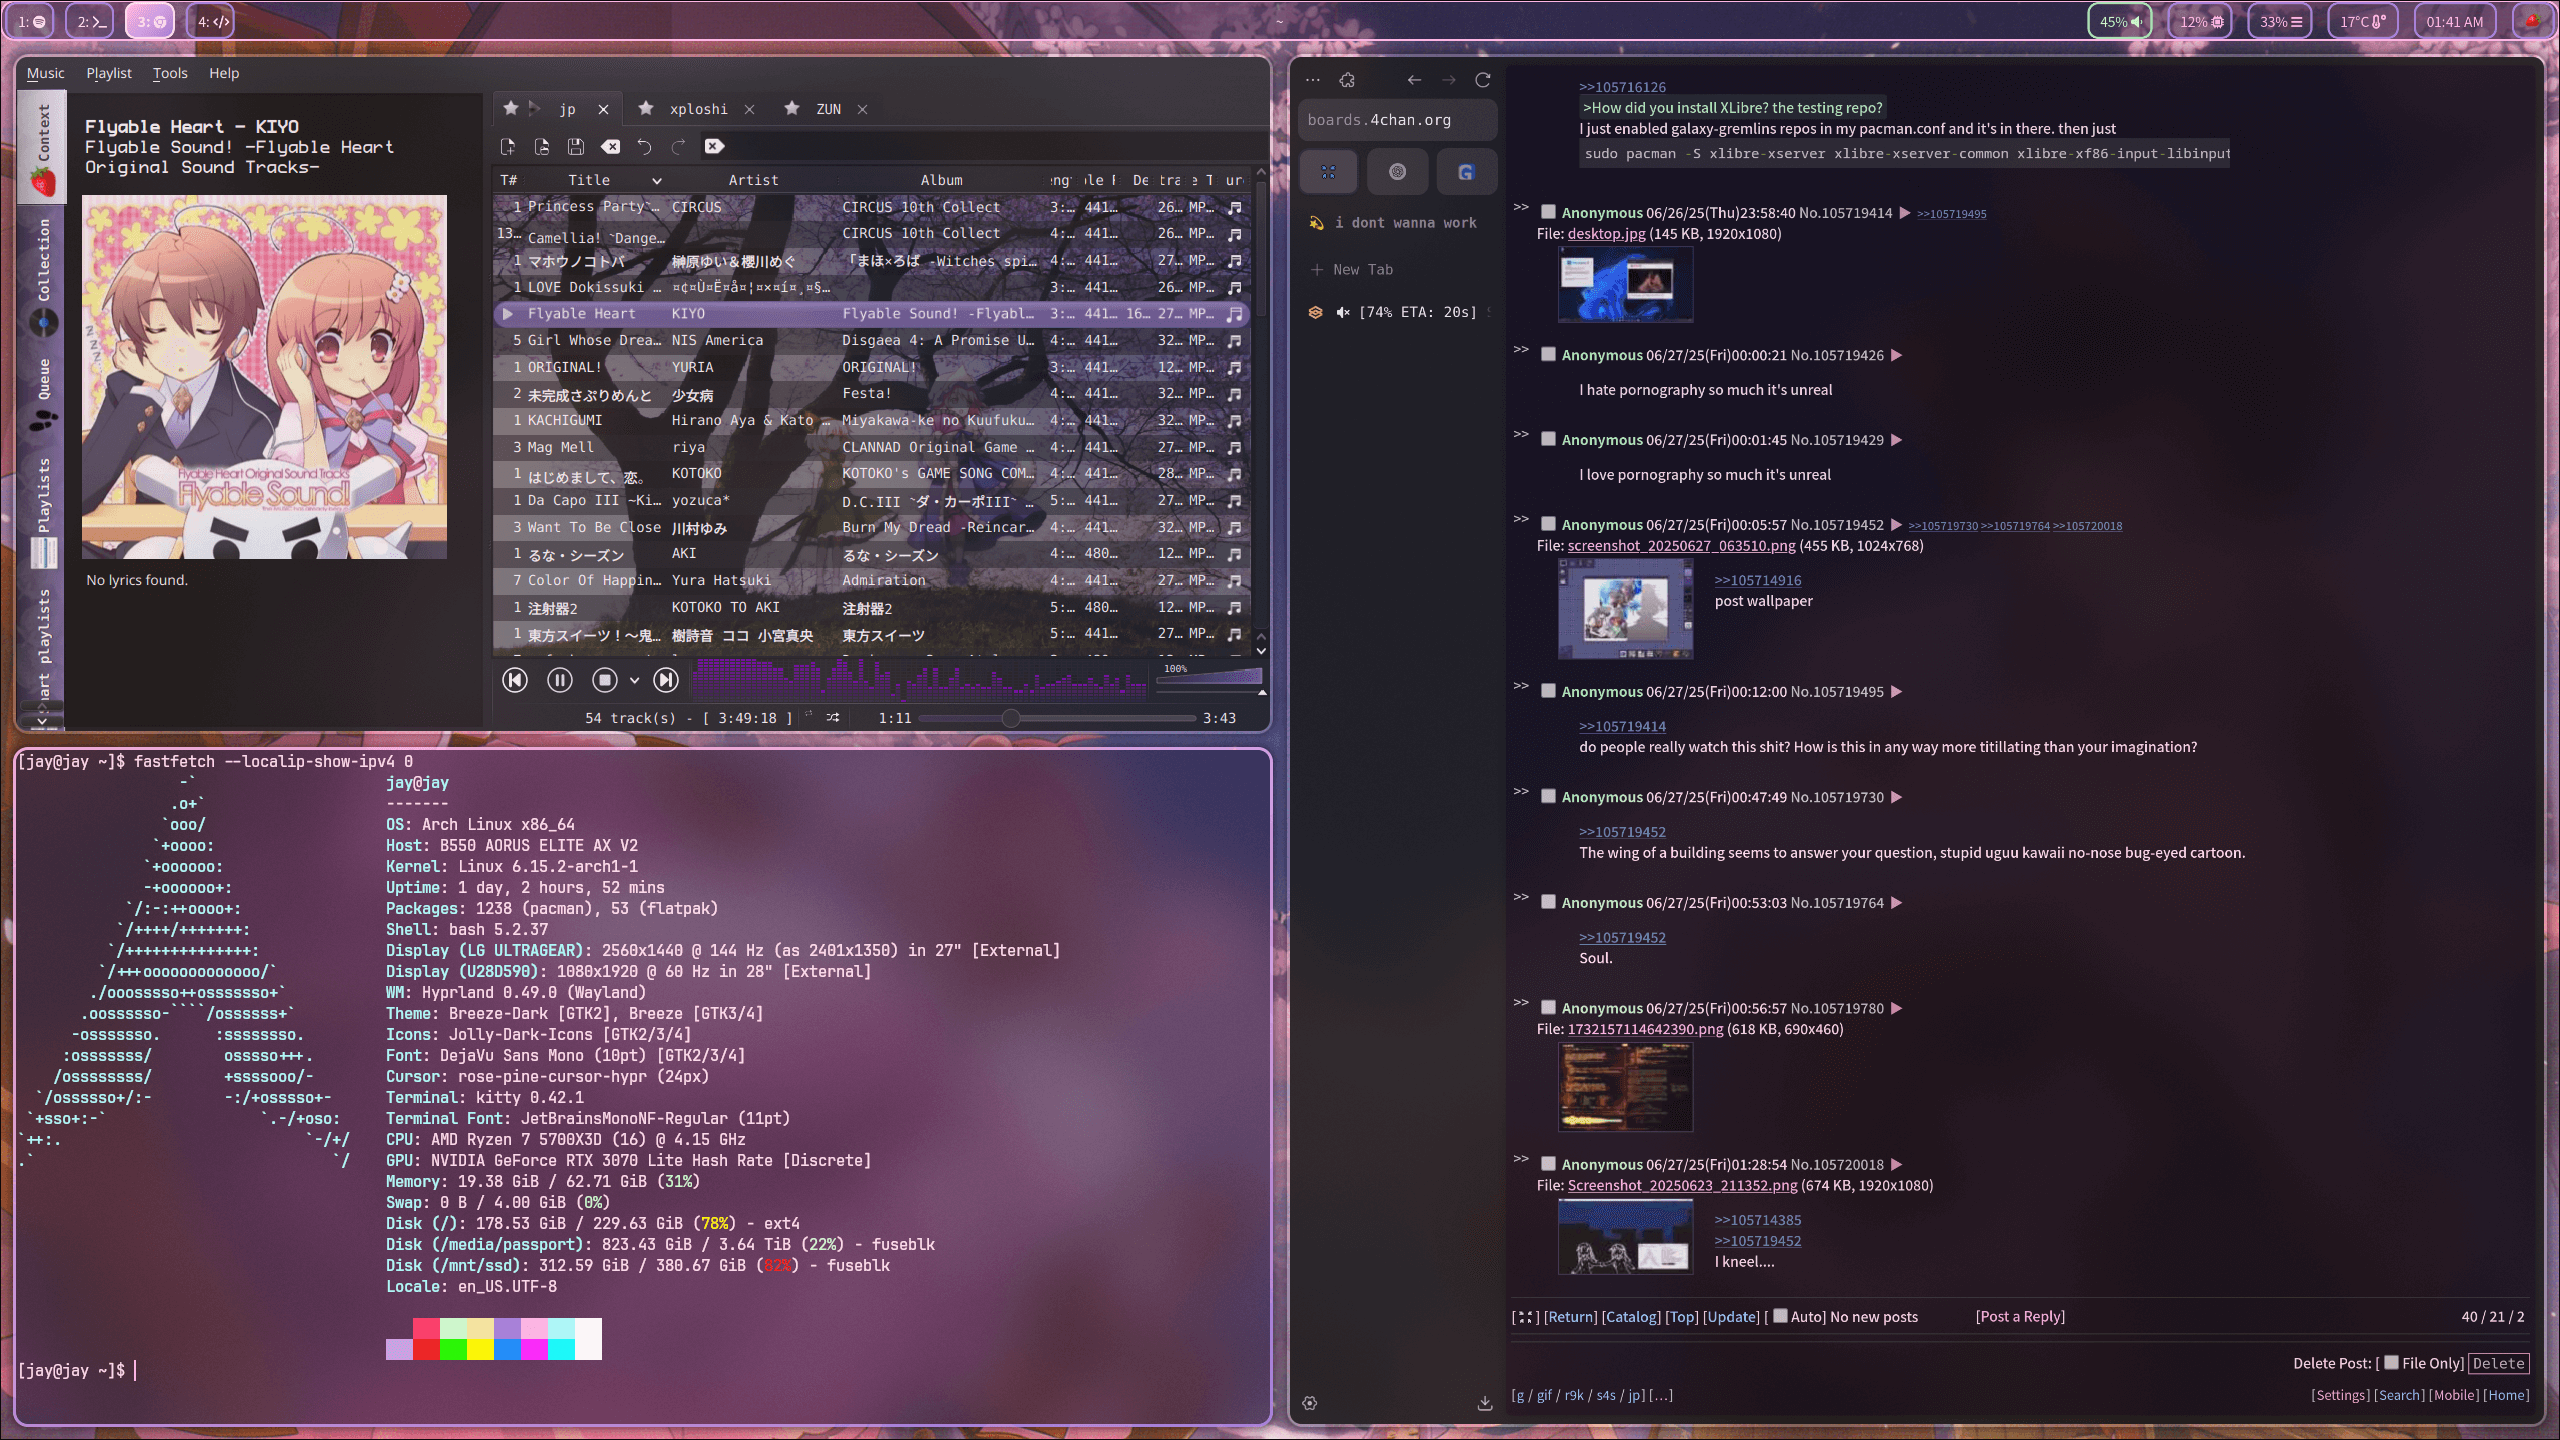
Task: Reload the page with the refresh icon
Action: [x=1483, y=80]
